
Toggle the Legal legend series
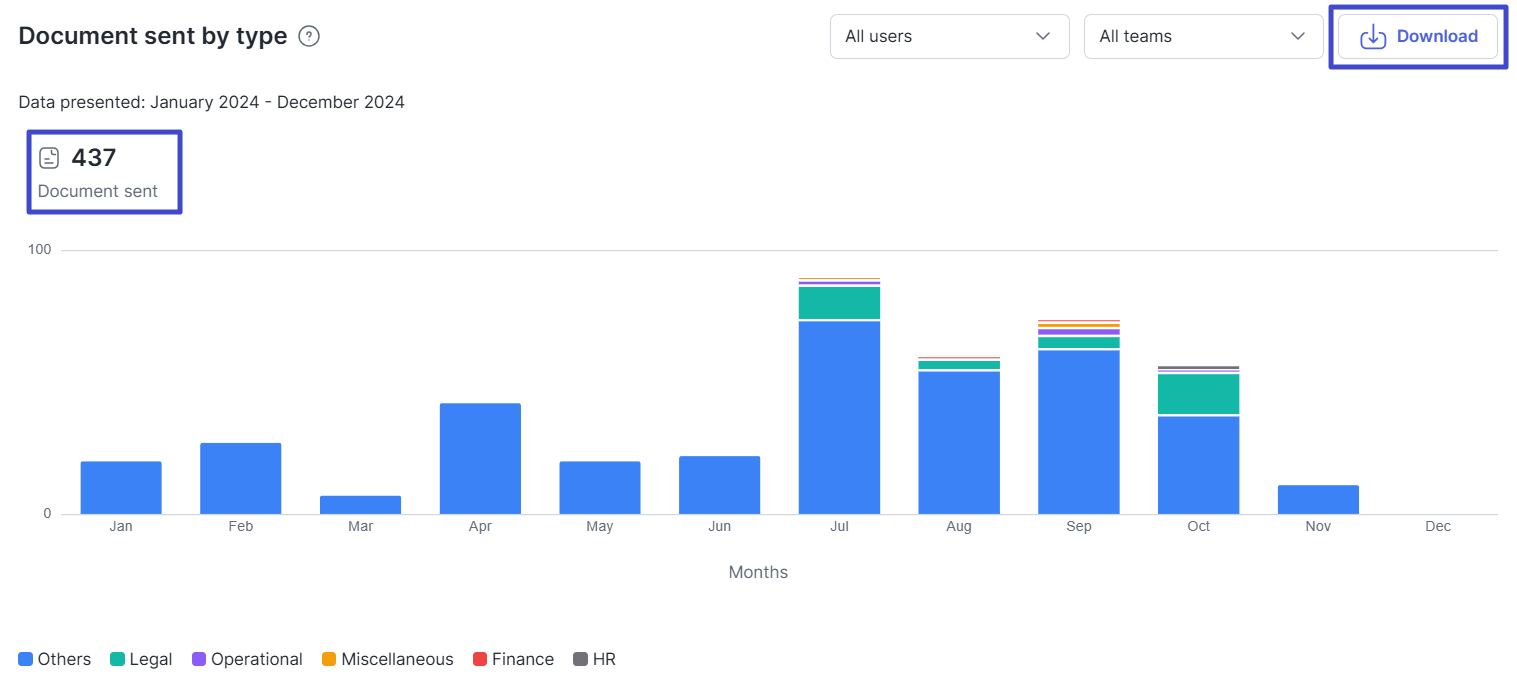[141, 659]
